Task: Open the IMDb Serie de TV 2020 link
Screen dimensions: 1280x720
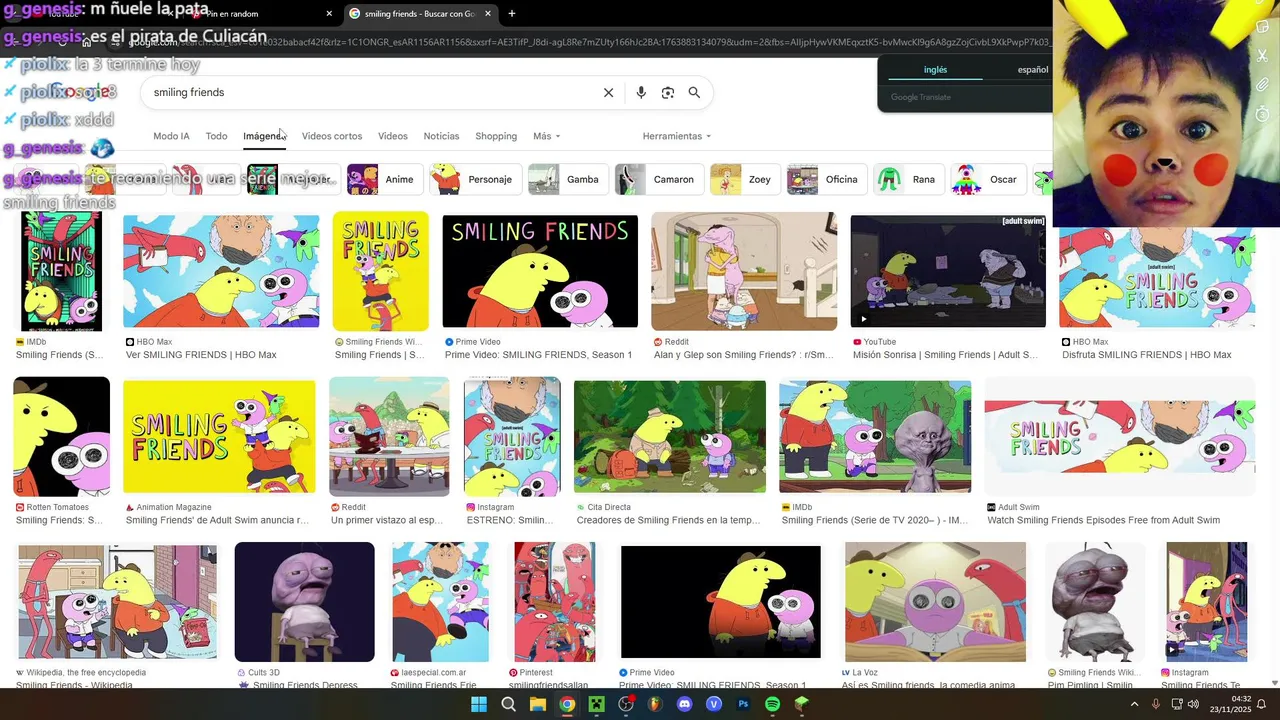Action: (874, 520)
